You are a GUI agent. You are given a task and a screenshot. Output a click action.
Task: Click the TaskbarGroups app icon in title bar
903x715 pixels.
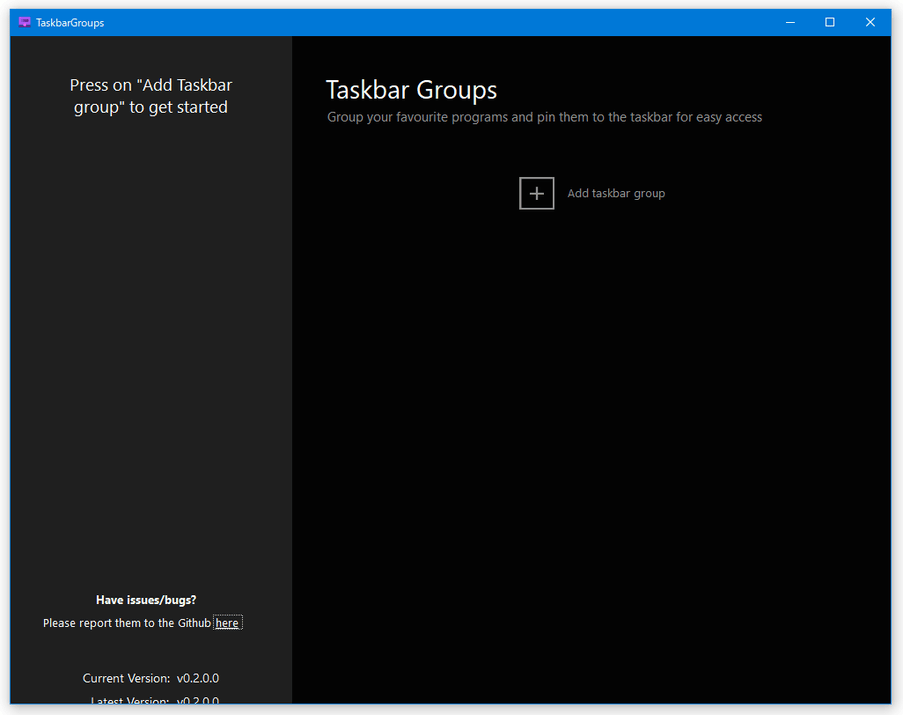(x=24, y=22)
